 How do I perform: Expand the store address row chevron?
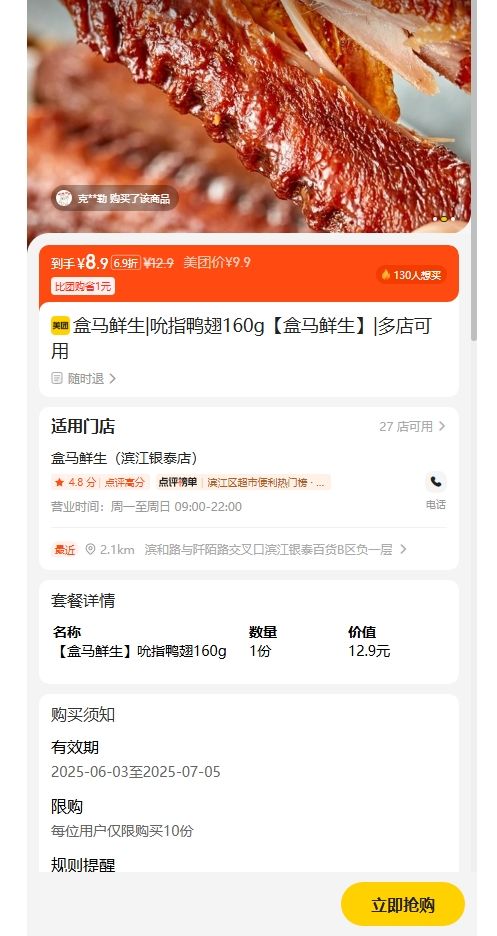point(403,549)
